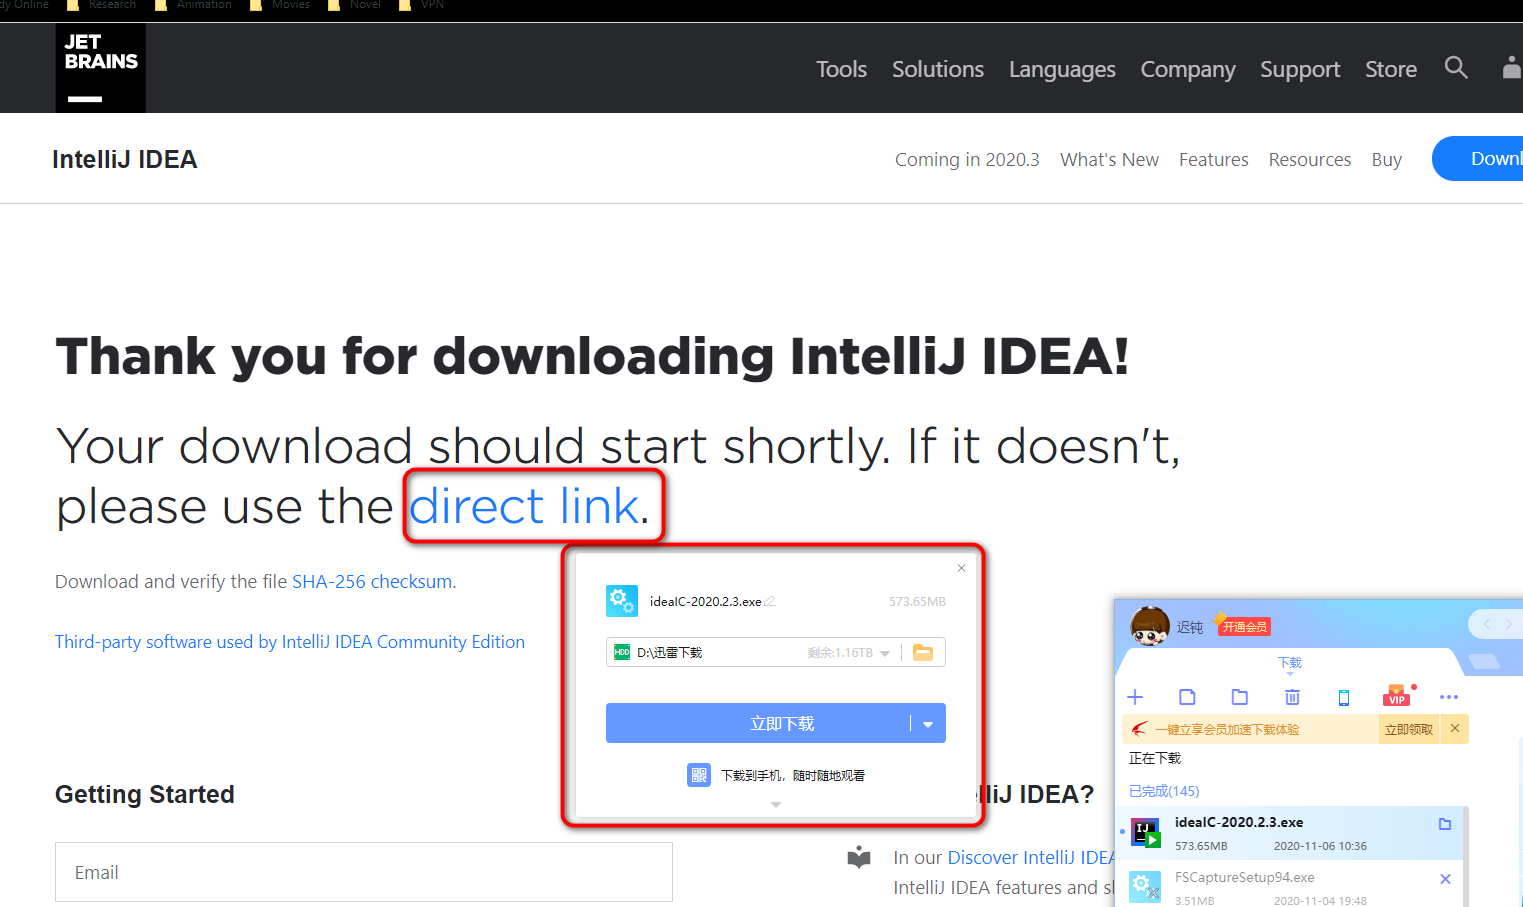
Task: Click the QR code icon in download dialog
Action: [x=699, y=775]
